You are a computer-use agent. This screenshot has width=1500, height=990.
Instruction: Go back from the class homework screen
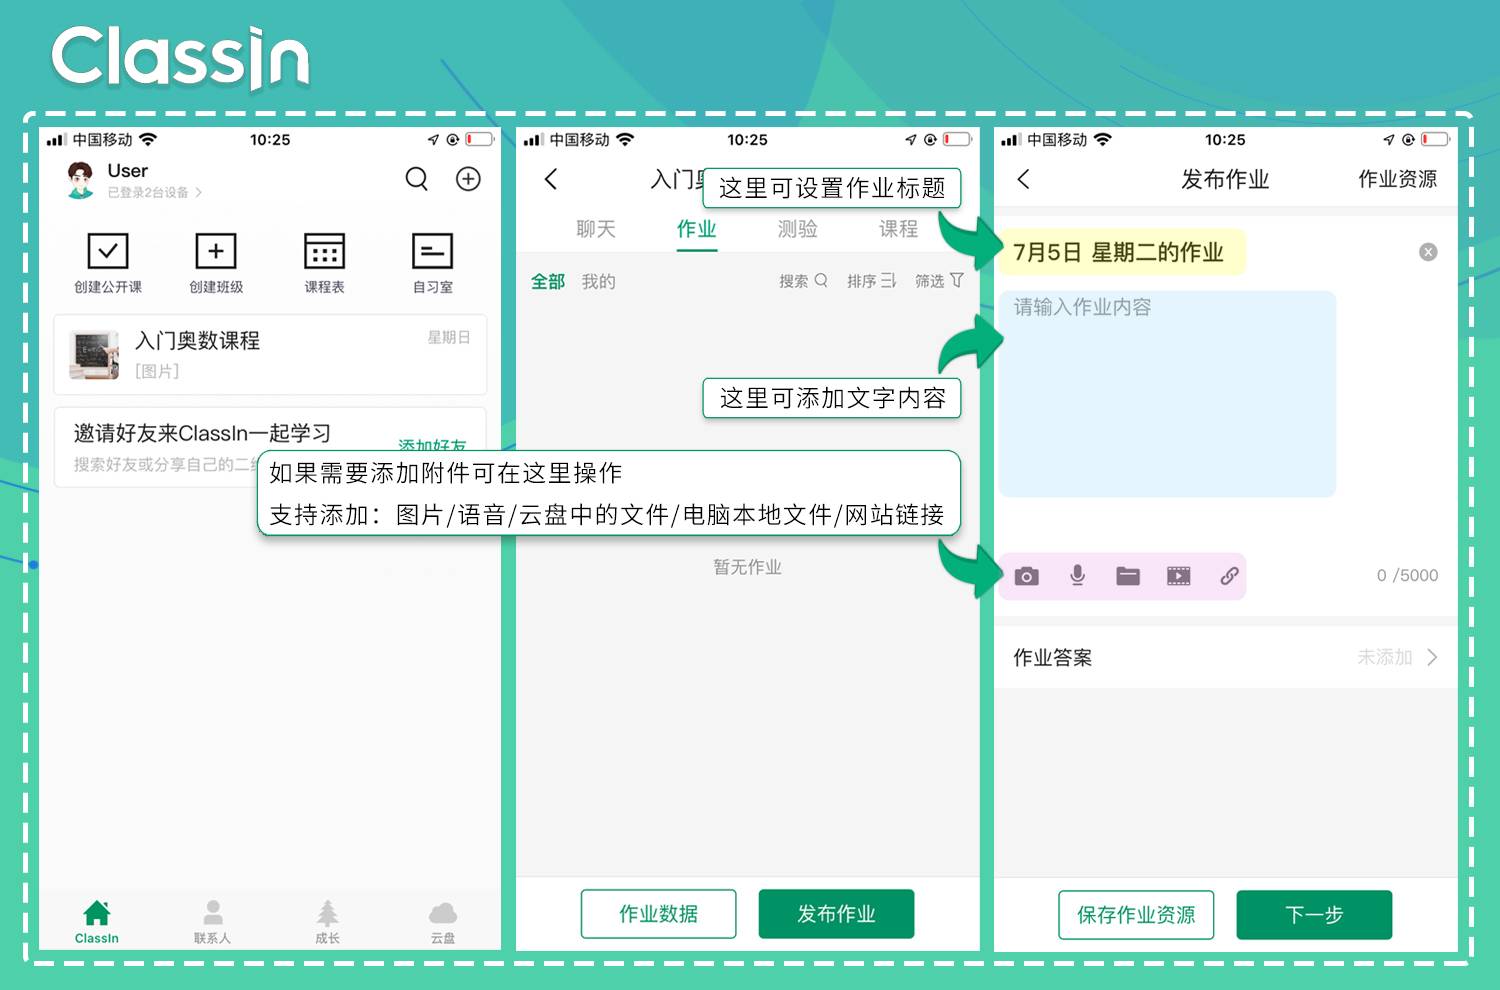point(550,179)
